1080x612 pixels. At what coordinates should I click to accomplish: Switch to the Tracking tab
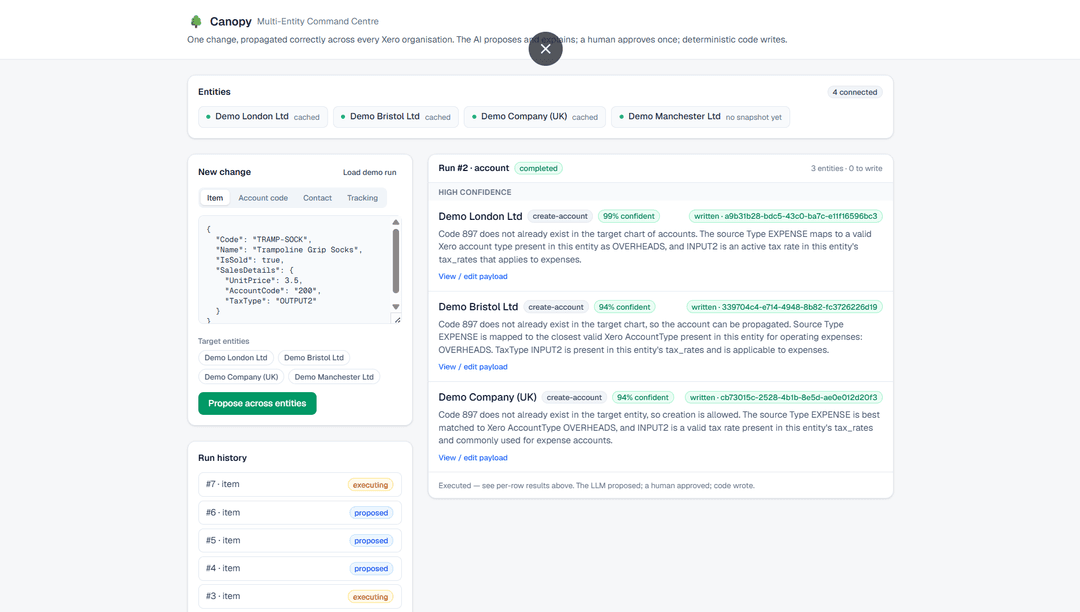pos(362,198)
